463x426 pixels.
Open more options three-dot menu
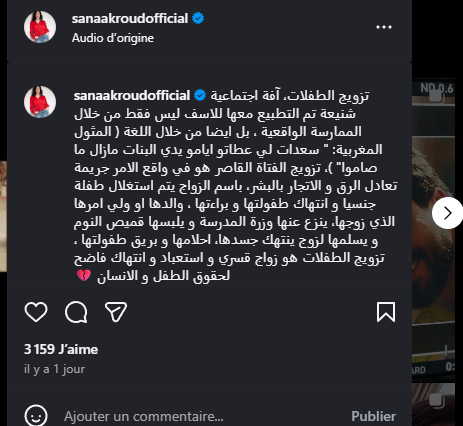tap(384, 27)
